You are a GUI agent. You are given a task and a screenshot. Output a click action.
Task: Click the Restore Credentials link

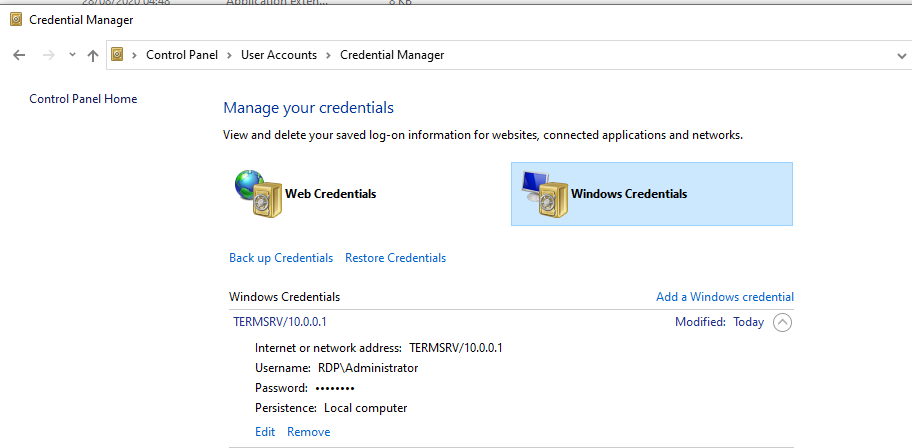coord(395,258)
